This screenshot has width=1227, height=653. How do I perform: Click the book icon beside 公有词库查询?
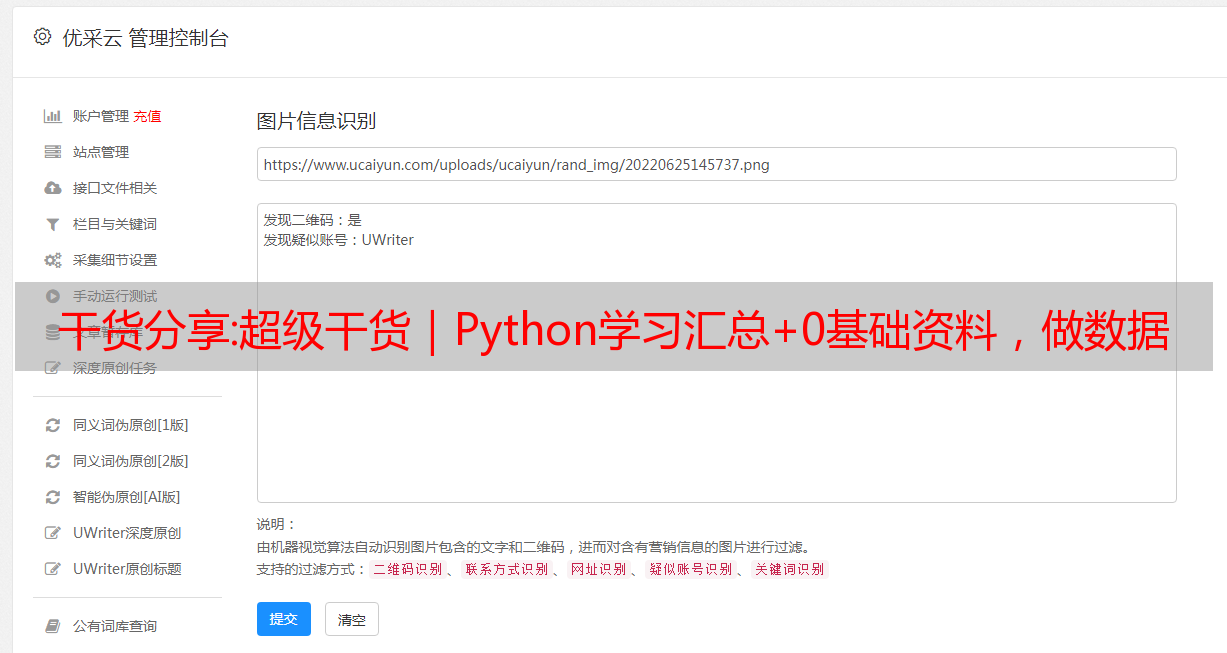(x=53, y=626)
